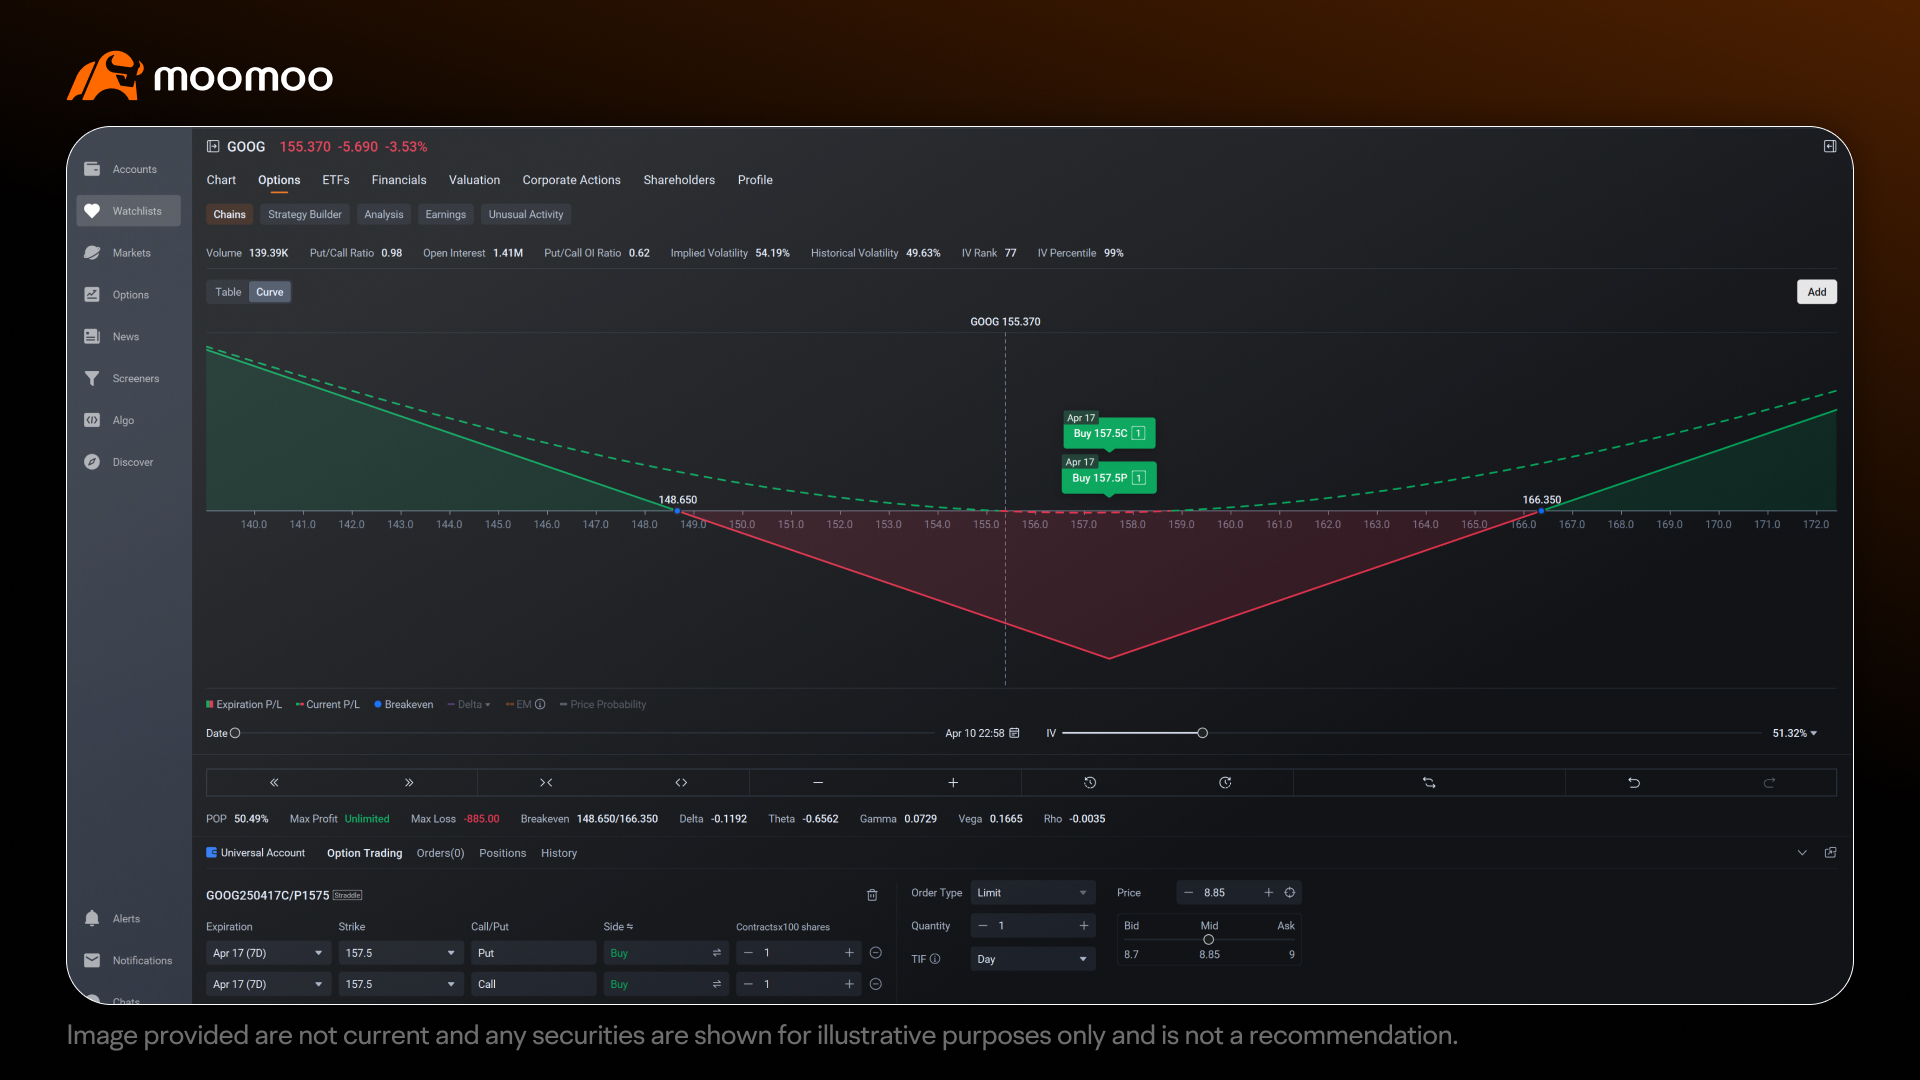Switch view to Table
The height and width of the screenshot is (1080, 1920).
click(228, 292)
